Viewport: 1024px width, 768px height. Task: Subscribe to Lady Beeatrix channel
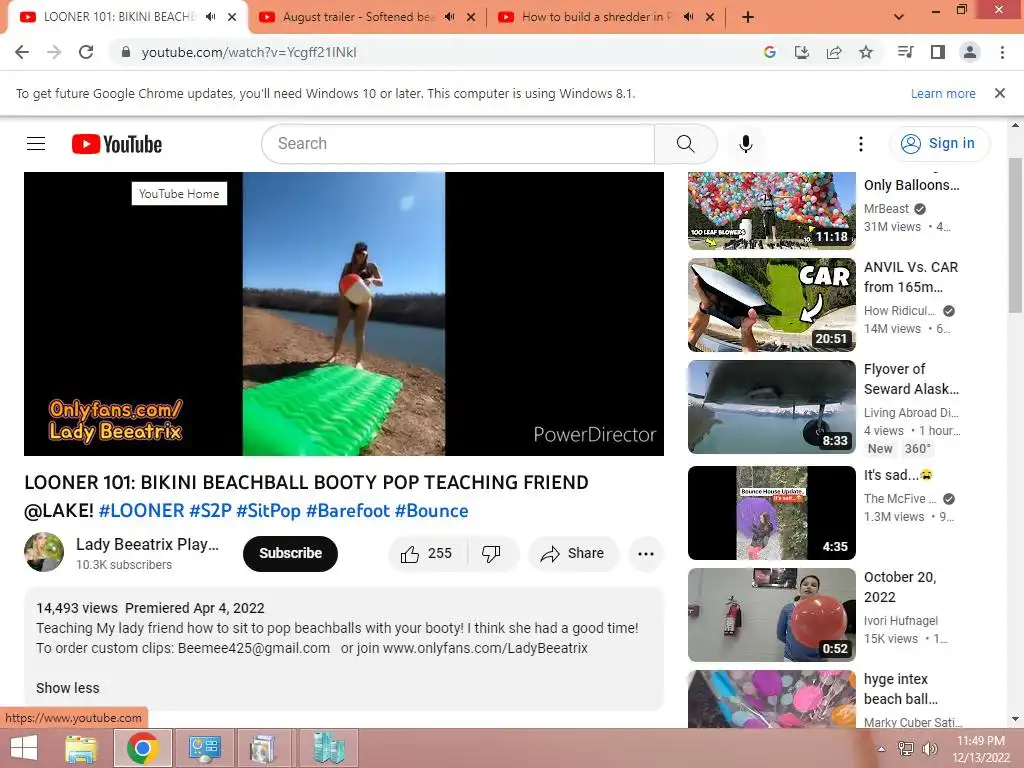291,554
